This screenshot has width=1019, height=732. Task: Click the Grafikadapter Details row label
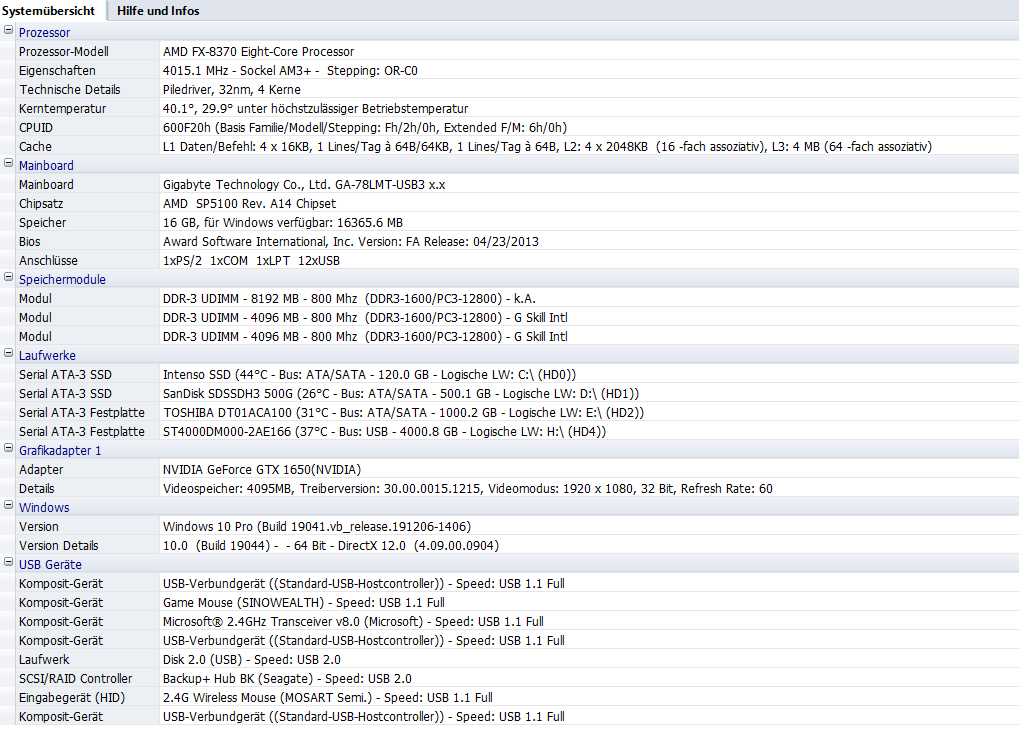coord(36,489)
